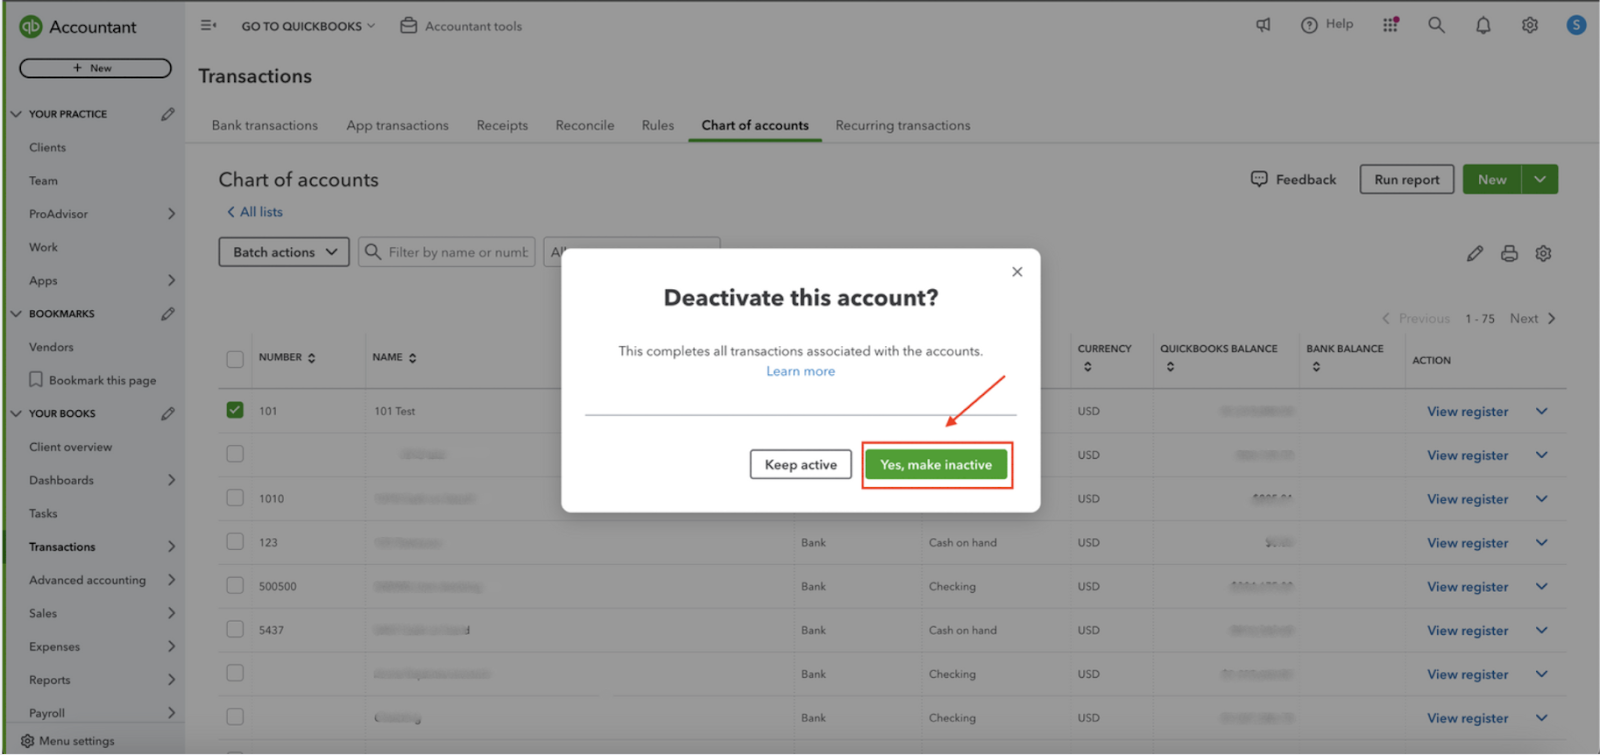Expand the Apps sidebar submenu
This screenshot has height=755, width=1600.
(171, 280)
